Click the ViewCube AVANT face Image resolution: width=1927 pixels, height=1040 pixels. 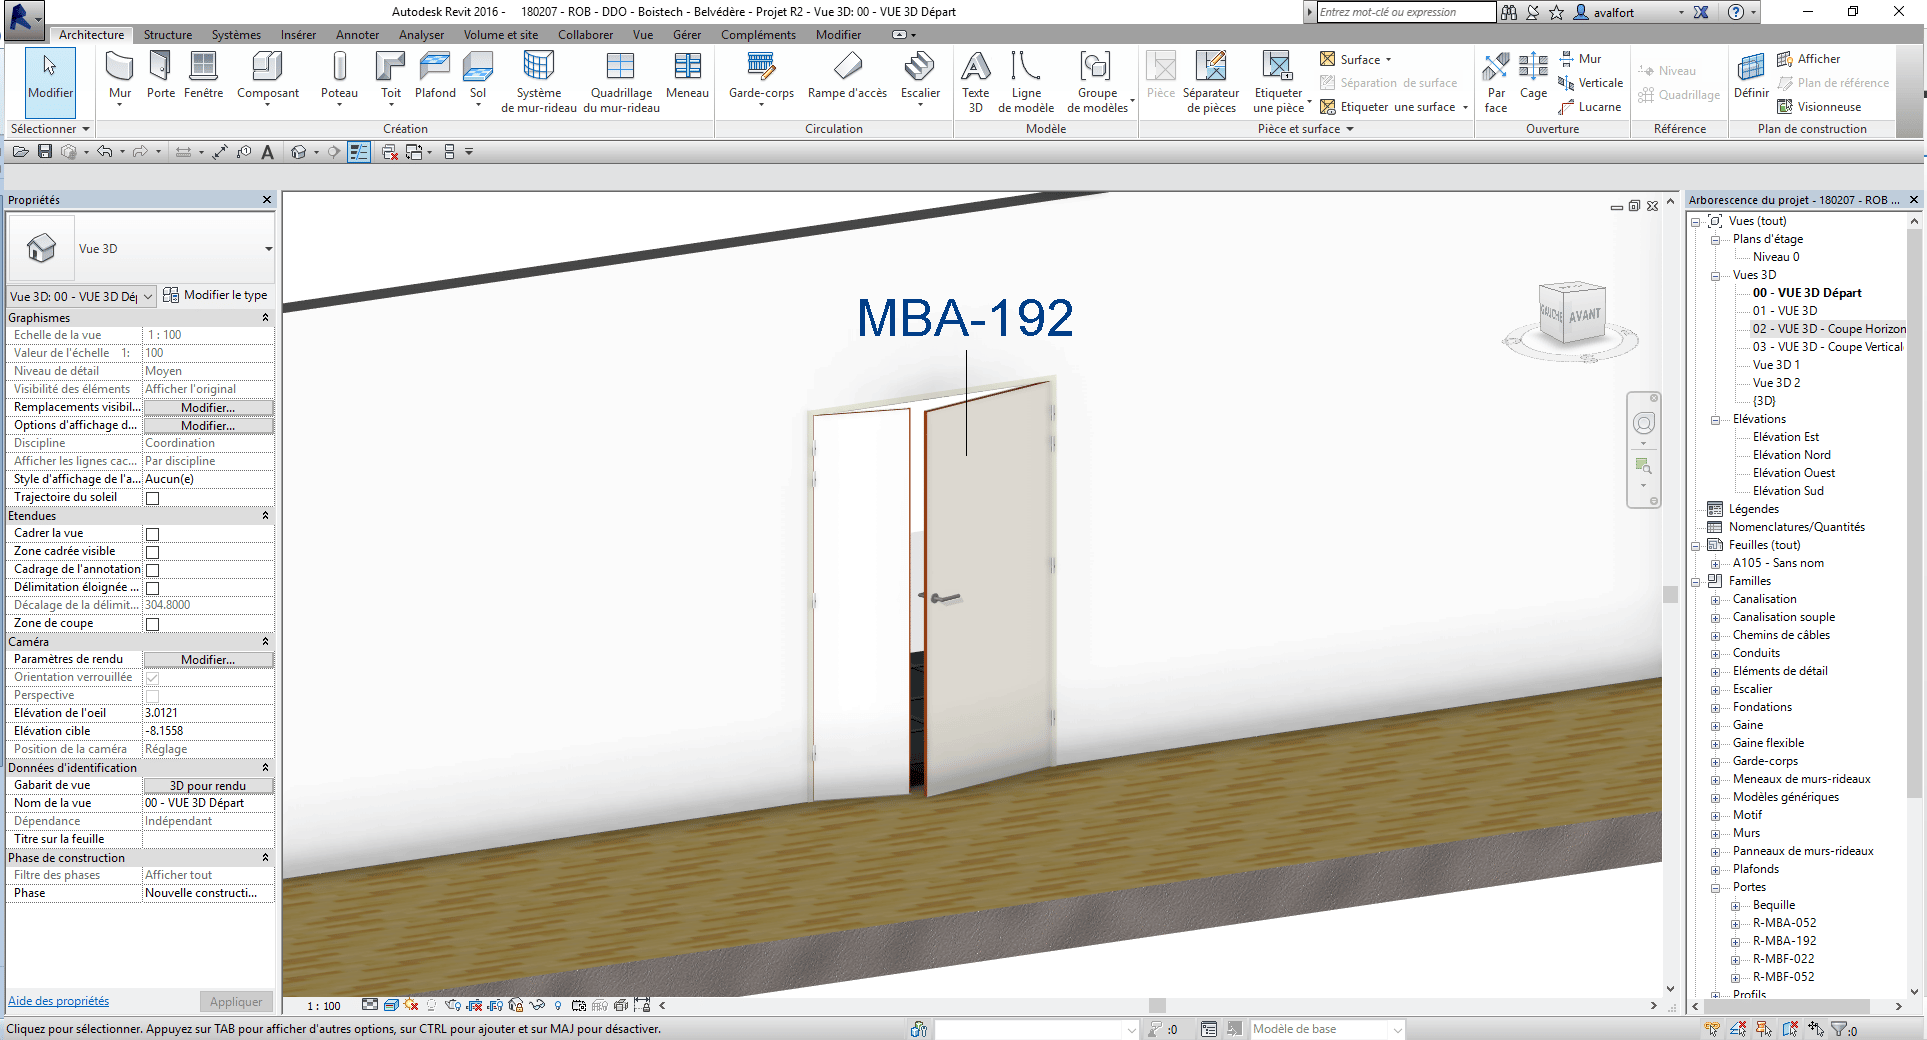click(x=1584, y=315)
